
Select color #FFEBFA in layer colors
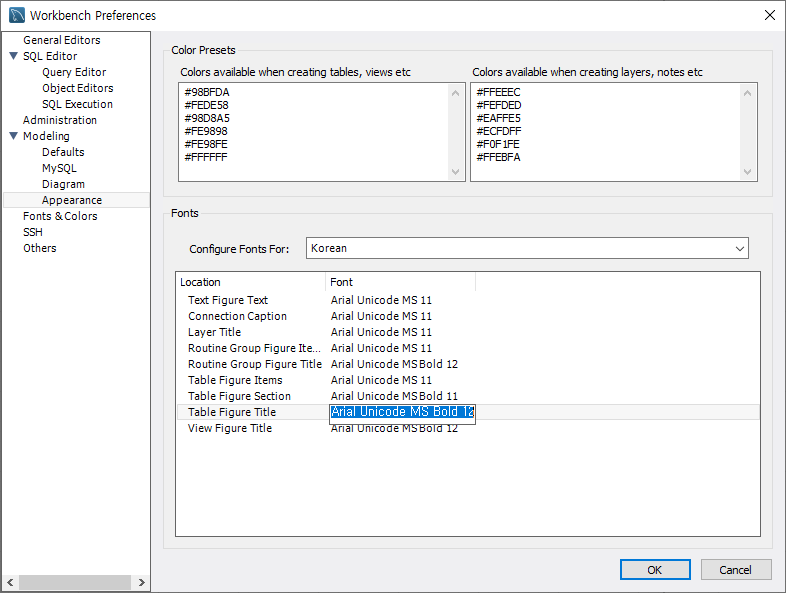[498, 158]
